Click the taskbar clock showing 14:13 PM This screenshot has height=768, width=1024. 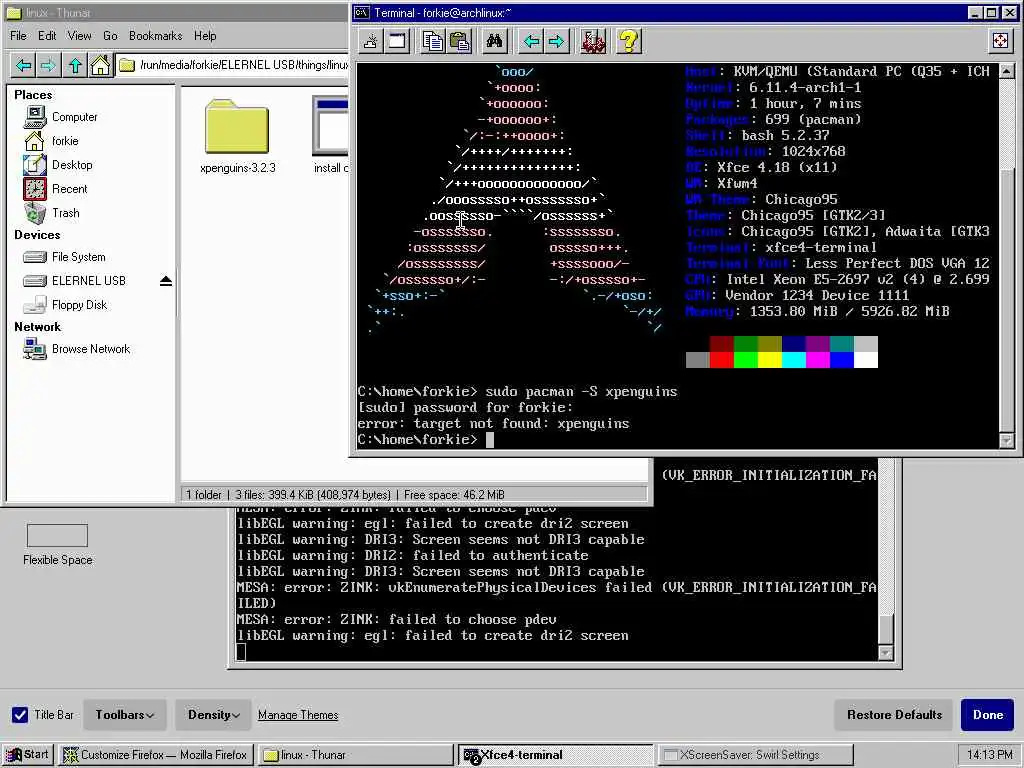point(989,755)
